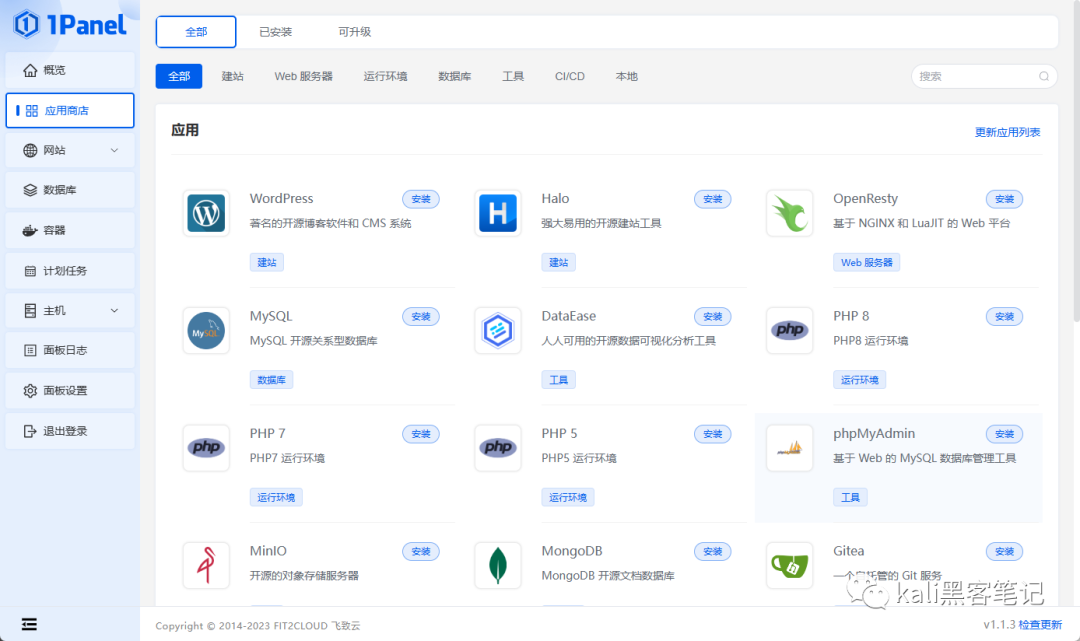1080x641 pixels.
Task: Click the PHP 8 logo
Action: click(x=789, y=330)
